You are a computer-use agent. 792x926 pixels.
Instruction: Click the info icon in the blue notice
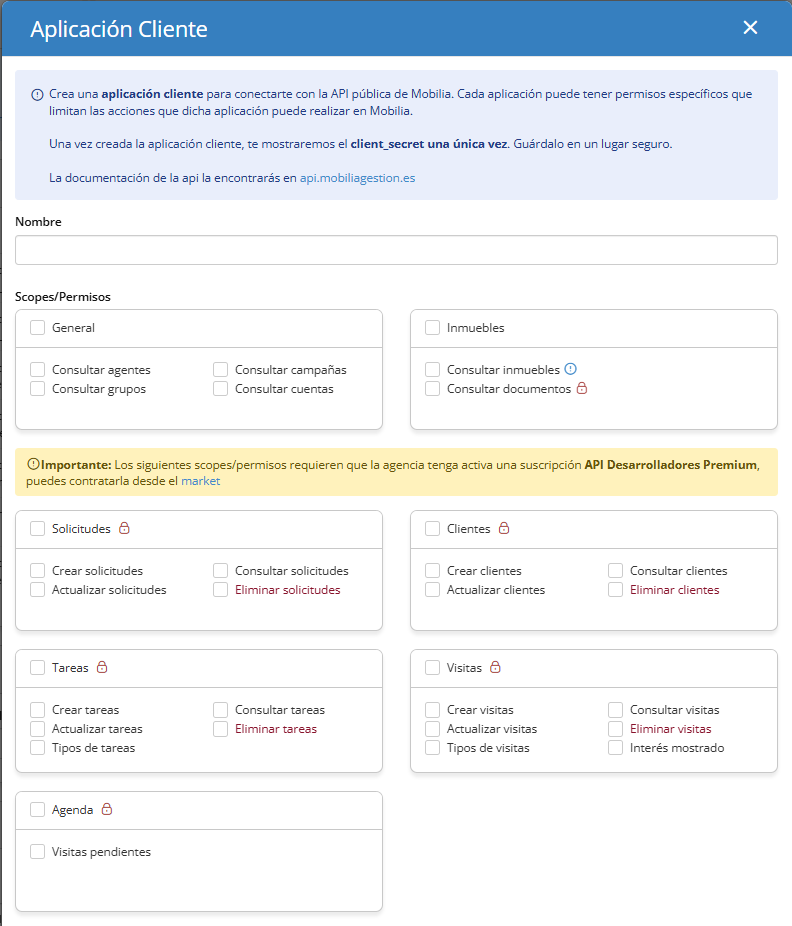(x=37, y=94)
